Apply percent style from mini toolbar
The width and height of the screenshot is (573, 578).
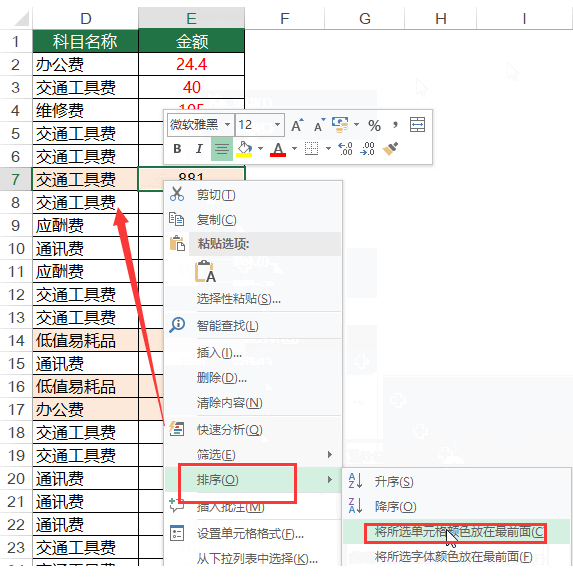[374, 126]
